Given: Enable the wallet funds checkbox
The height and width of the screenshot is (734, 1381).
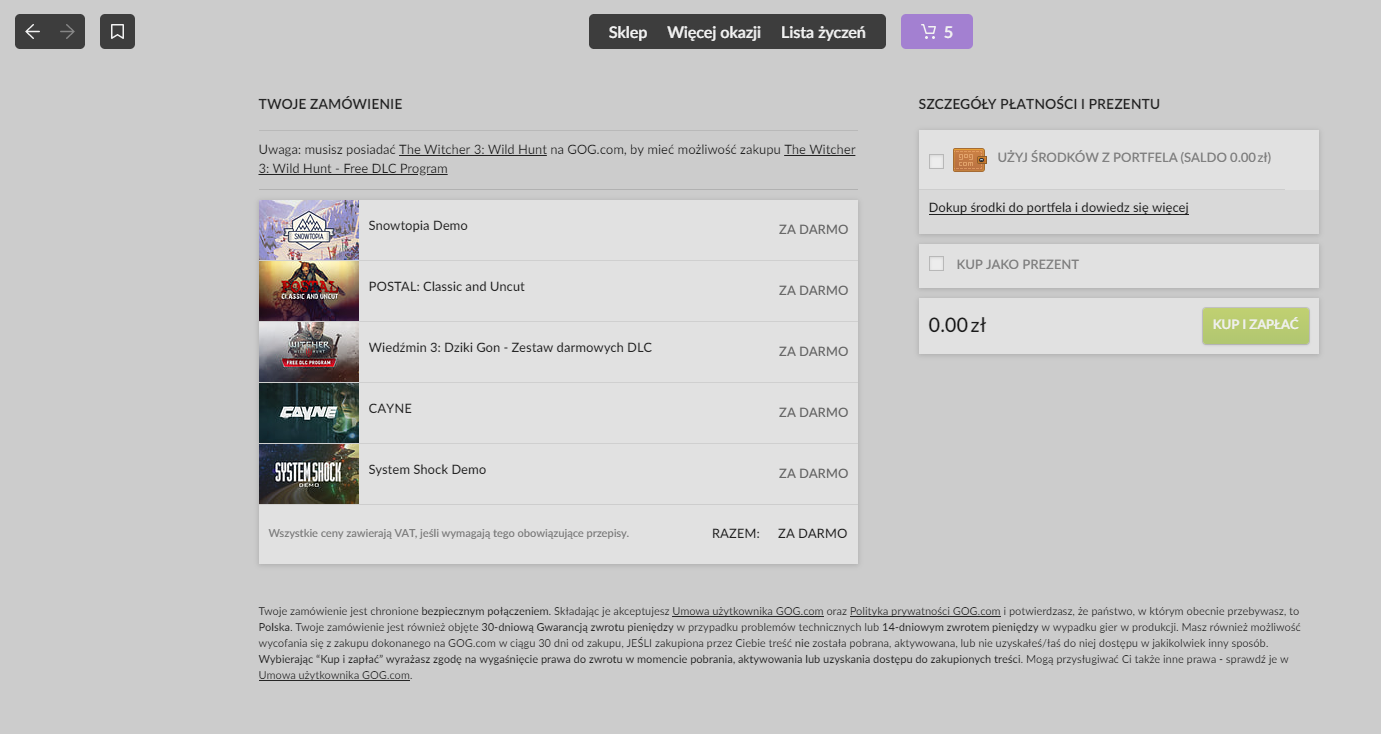Looking at the screenshot, I should [x=937, y=161].
